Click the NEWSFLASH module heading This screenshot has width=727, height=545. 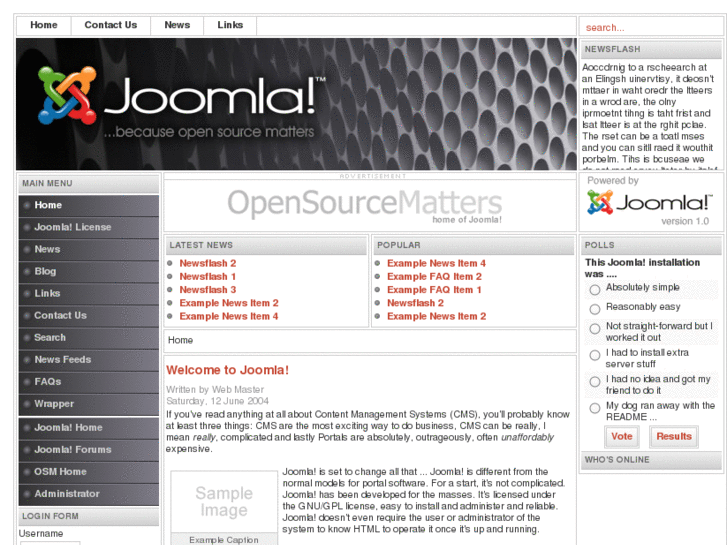[651, 50]
